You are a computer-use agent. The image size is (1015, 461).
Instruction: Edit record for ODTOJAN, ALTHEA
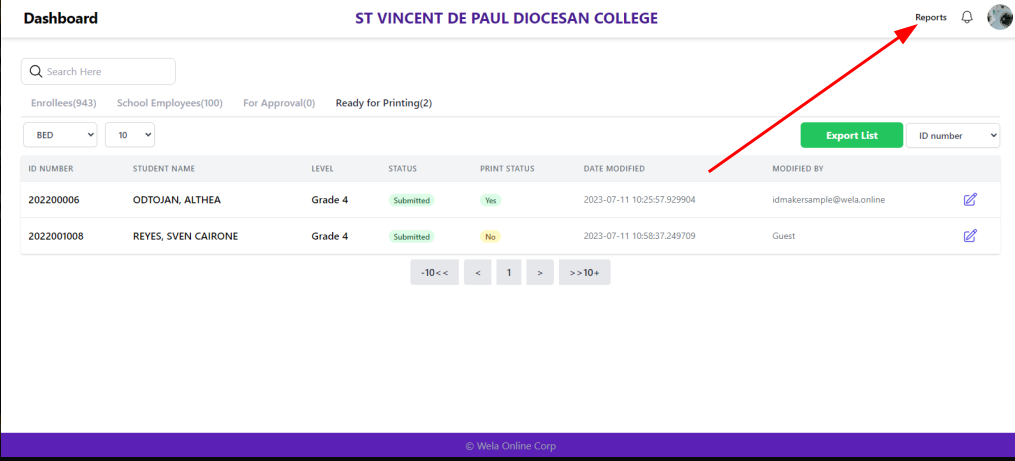pyautogui.click(x=970, y=199)
